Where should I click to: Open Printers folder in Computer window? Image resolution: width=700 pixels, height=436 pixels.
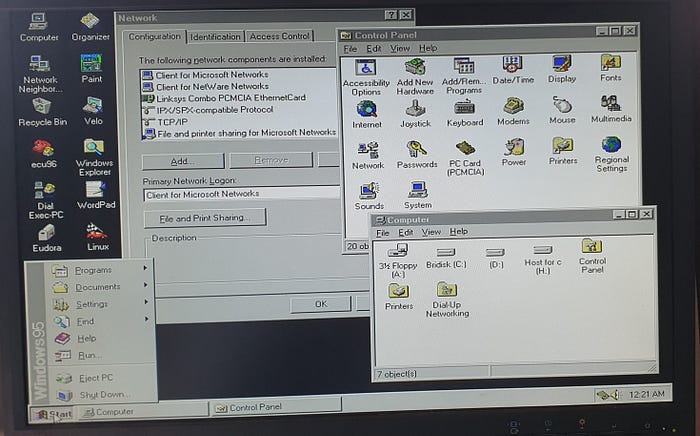(399, 296)
